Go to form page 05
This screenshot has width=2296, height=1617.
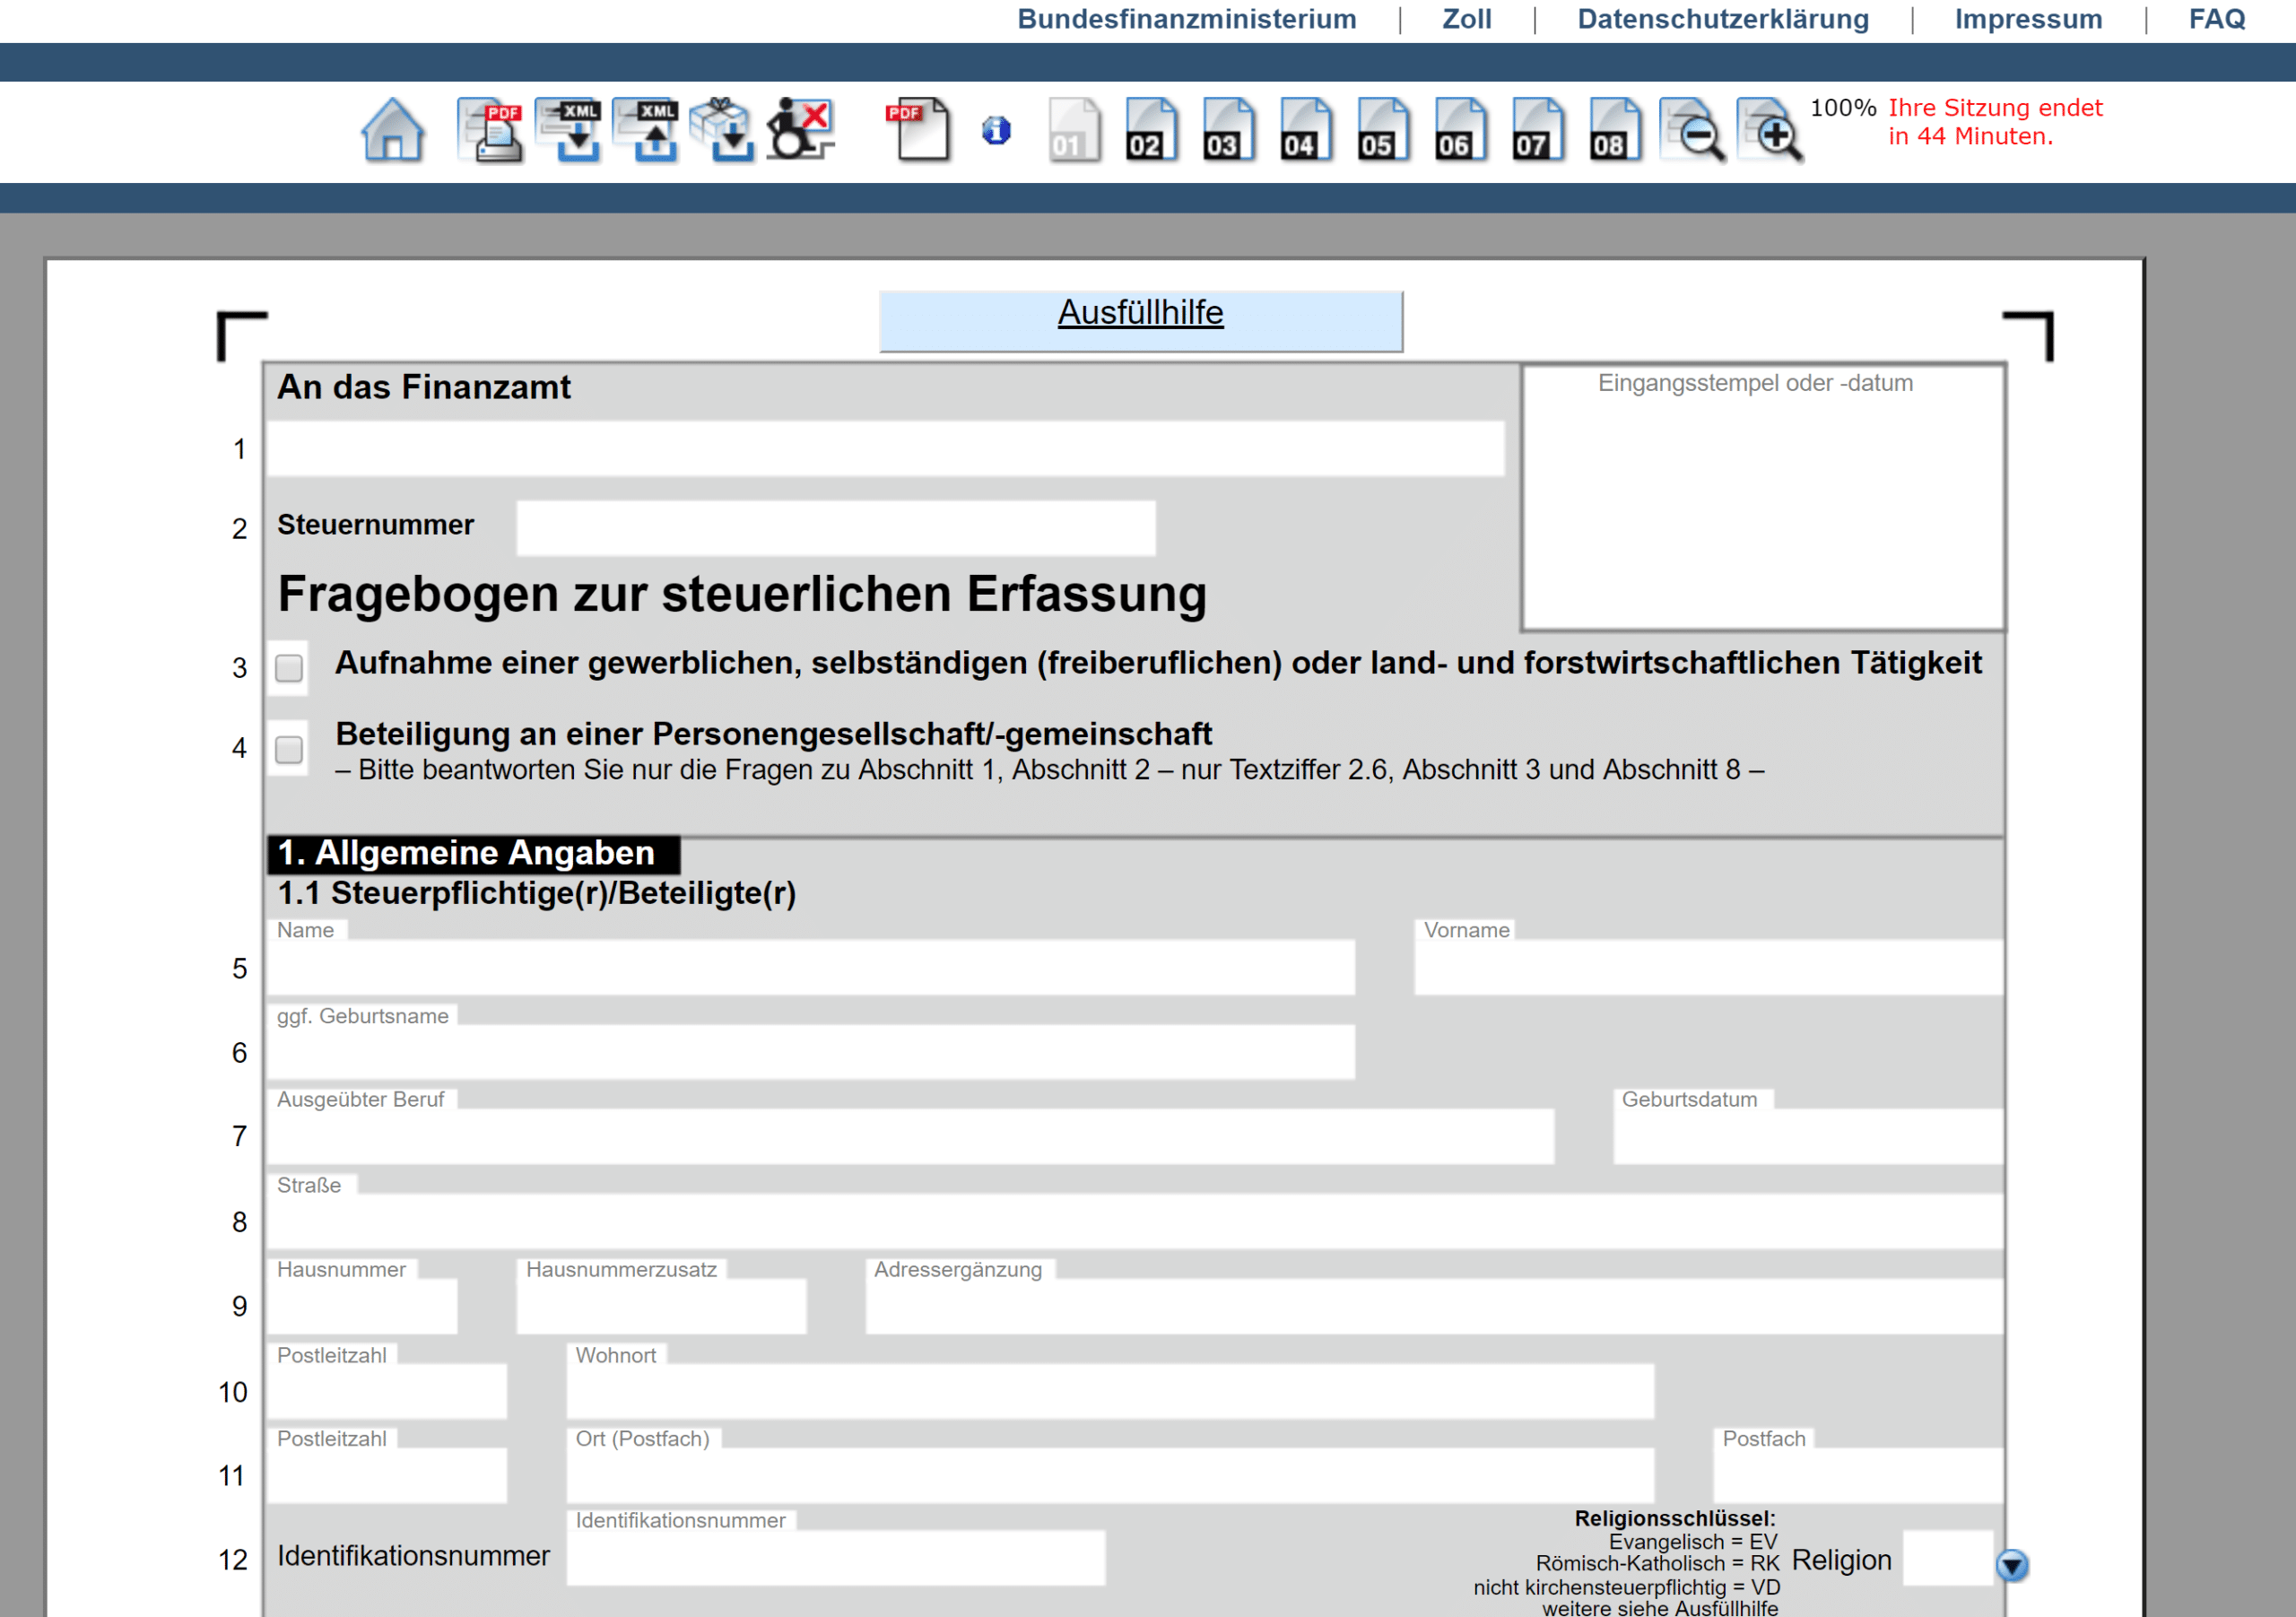point(1383,130)
